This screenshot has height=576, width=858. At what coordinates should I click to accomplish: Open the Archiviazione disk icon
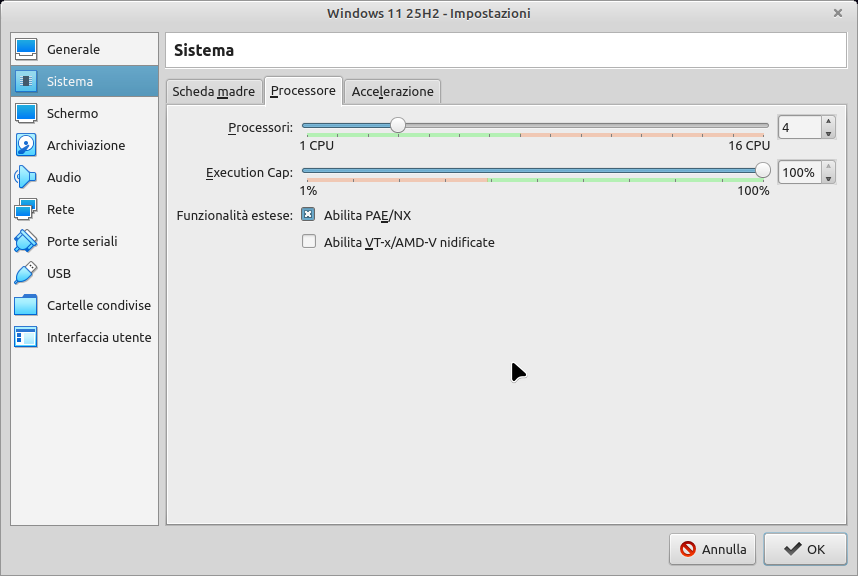26,145
